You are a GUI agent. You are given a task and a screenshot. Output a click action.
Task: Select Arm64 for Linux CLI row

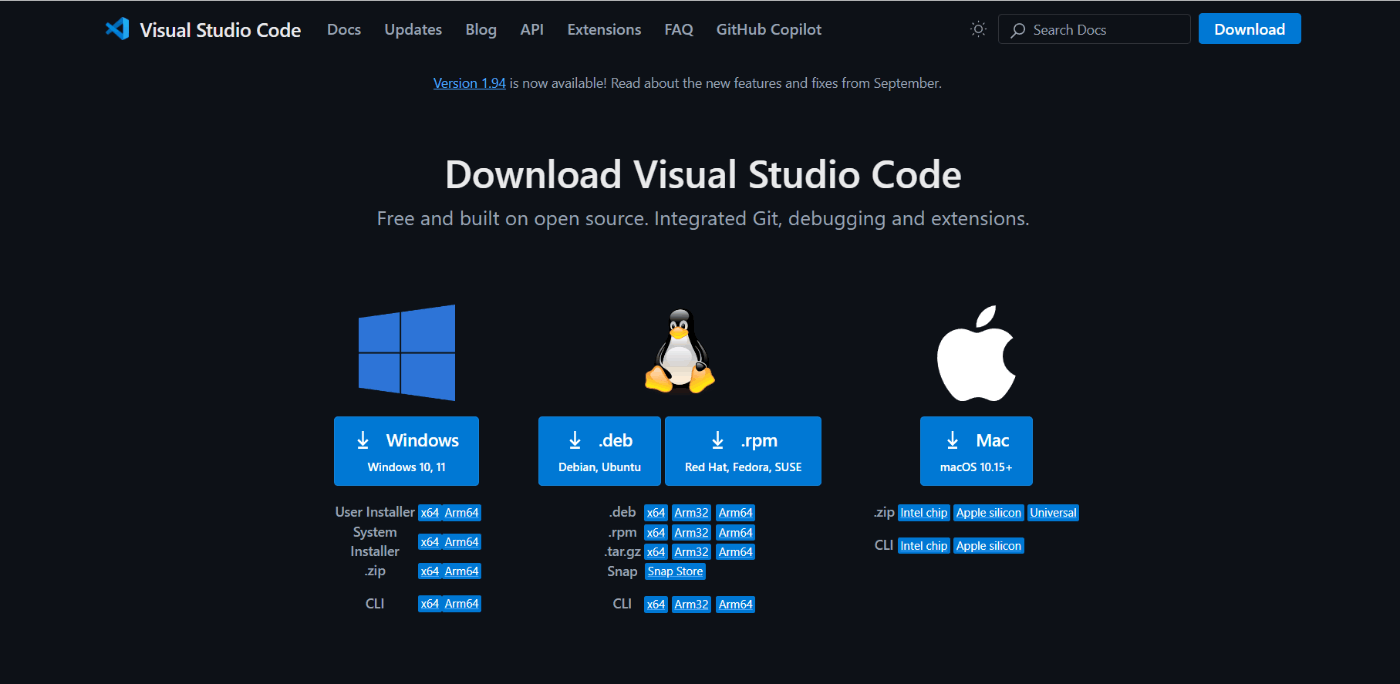point(735,604)
